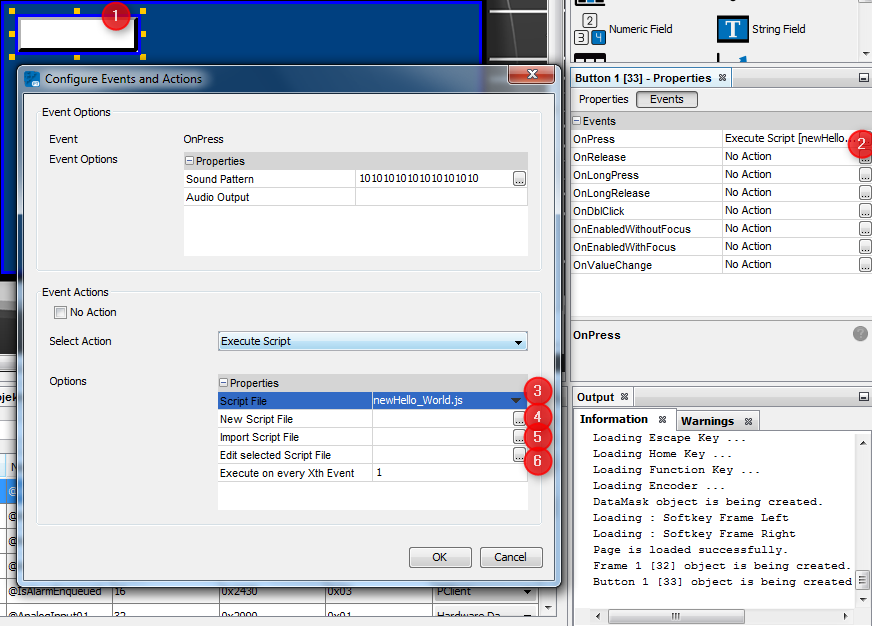Click the Cancel button
Screen dimensions: 872x626
coord(511,557)
